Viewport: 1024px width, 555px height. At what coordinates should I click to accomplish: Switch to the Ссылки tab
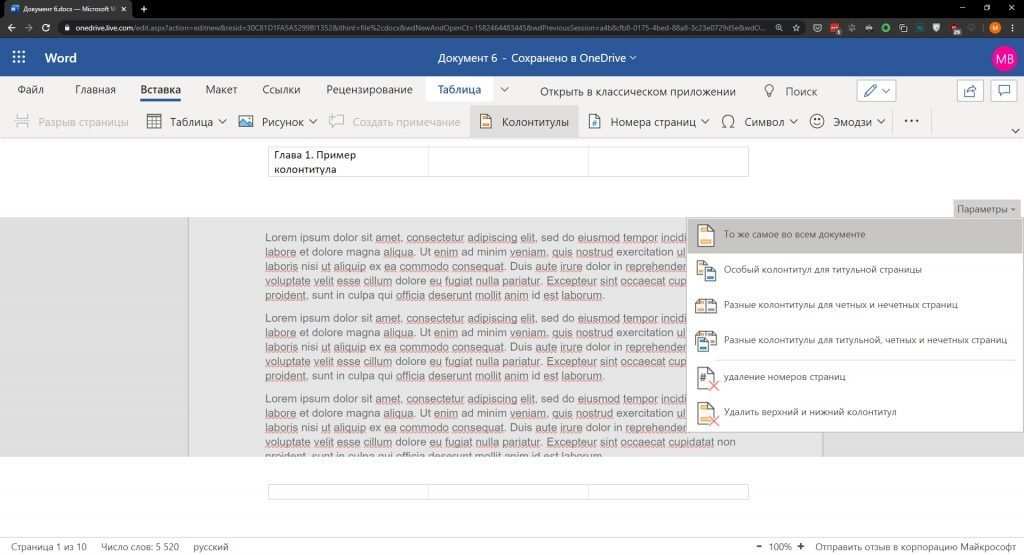coord(281,89)
